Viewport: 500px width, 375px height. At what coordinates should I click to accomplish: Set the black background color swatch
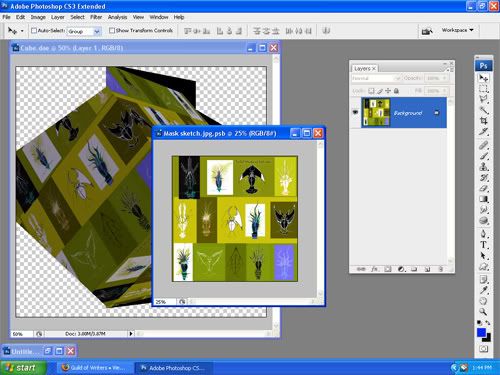(488, 338)
